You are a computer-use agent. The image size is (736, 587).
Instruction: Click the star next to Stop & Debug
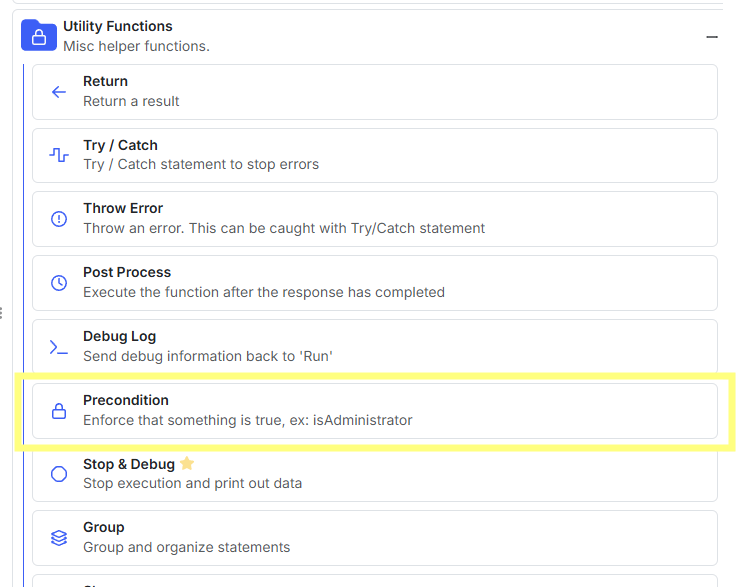(x=187, y=463)
